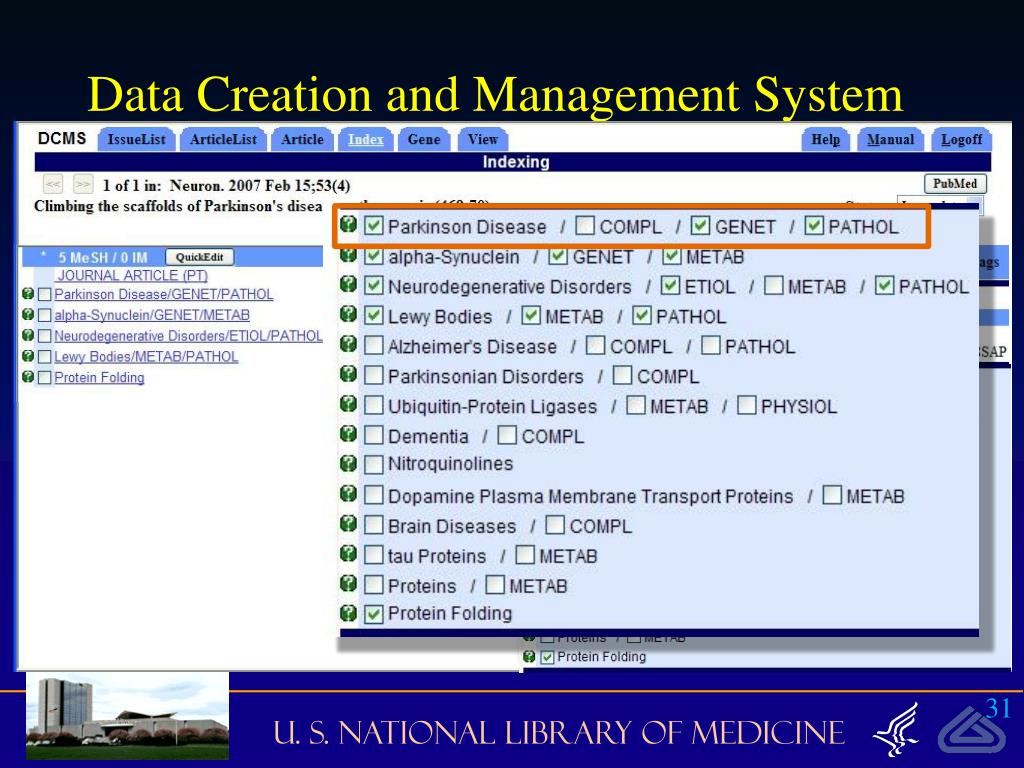Select the Index tab
The height and width of the screenshot is (768, 1024).
click(x=366, y=139)
